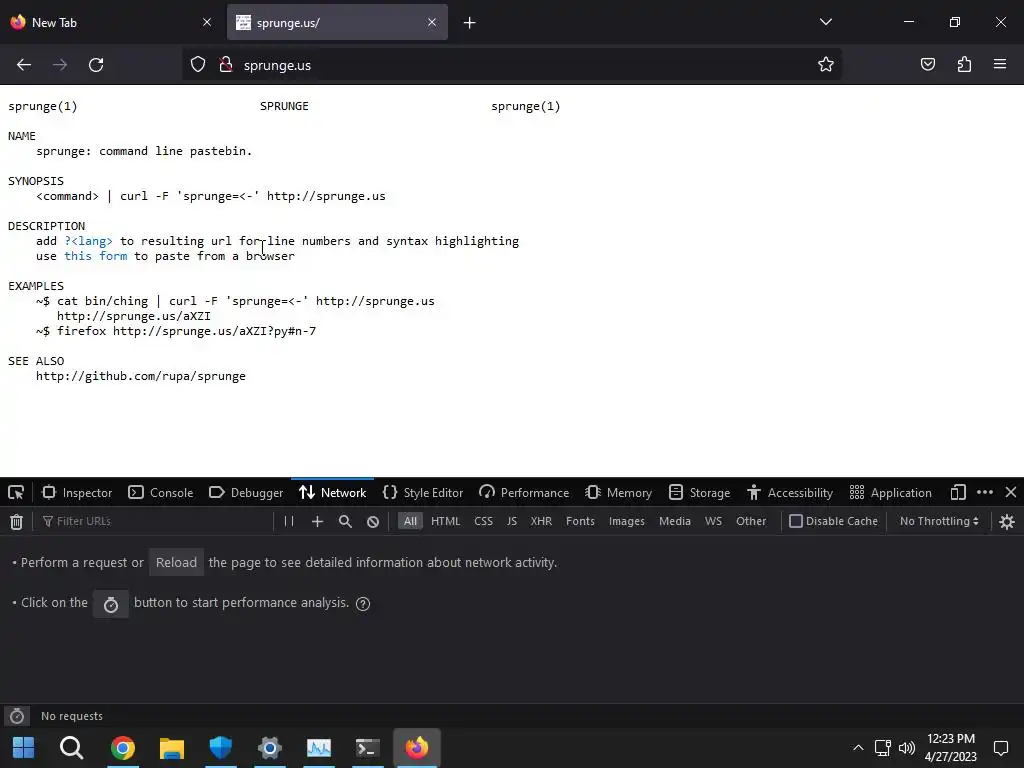Open Network settings gear icon

1007,521
